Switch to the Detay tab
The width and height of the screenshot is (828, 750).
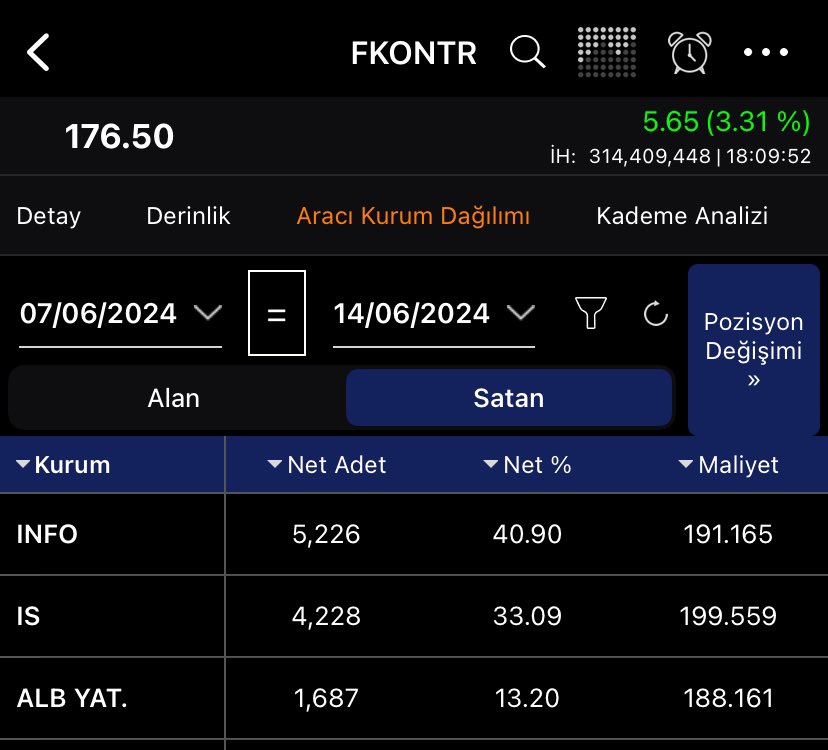48,215
